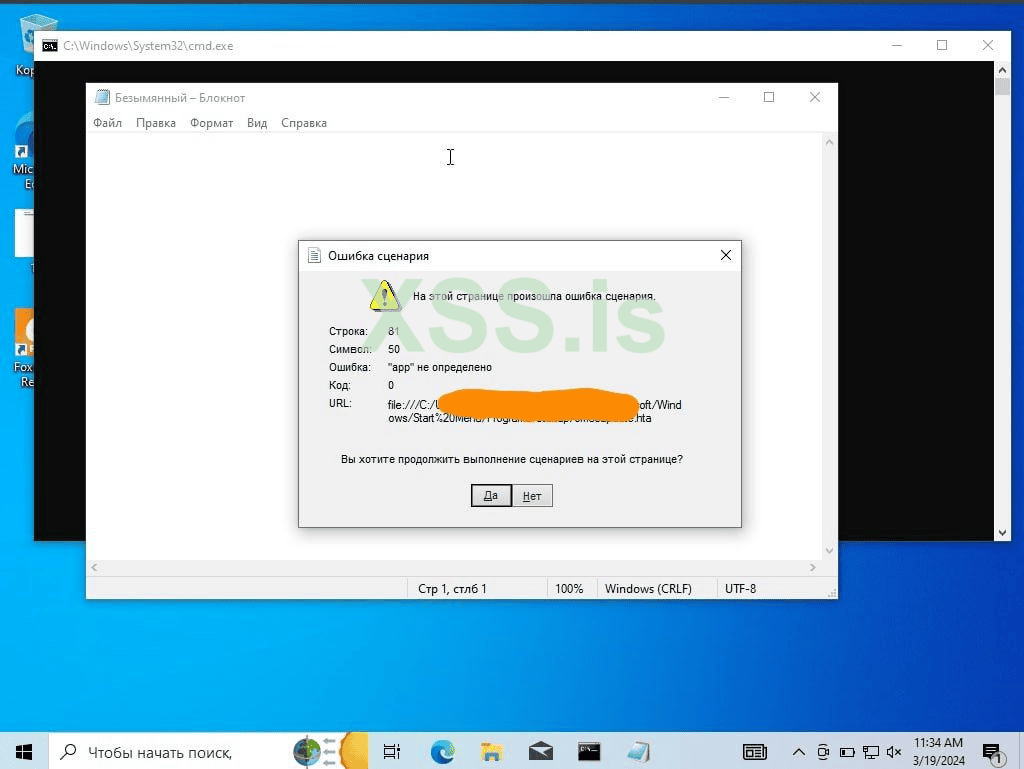The width and height of the screenshot is (1024, 769).
Task: Click the Нет button in the script error dialog
Action: (x=532, y=495)
